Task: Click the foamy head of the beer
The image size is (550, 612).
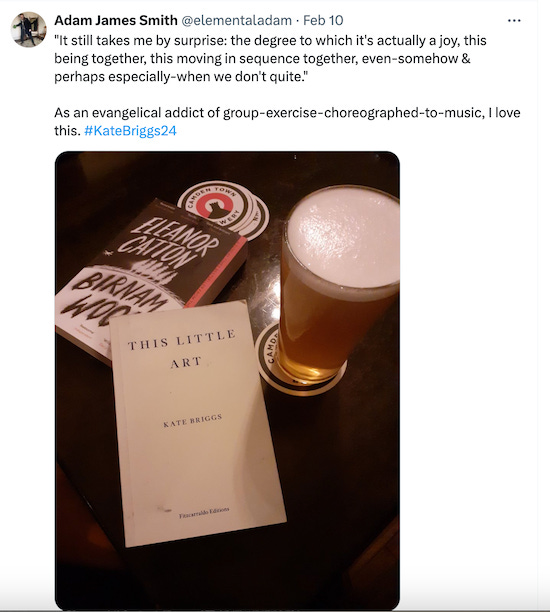Action: coord(342,239)
